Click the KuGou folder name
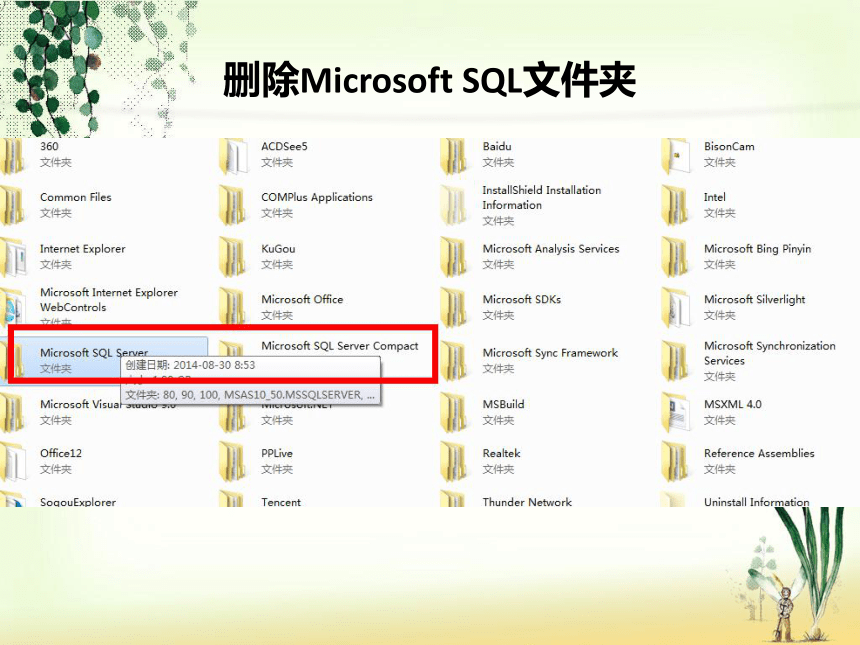The height and width of the screenshot is (645, 860). [278, 248]
